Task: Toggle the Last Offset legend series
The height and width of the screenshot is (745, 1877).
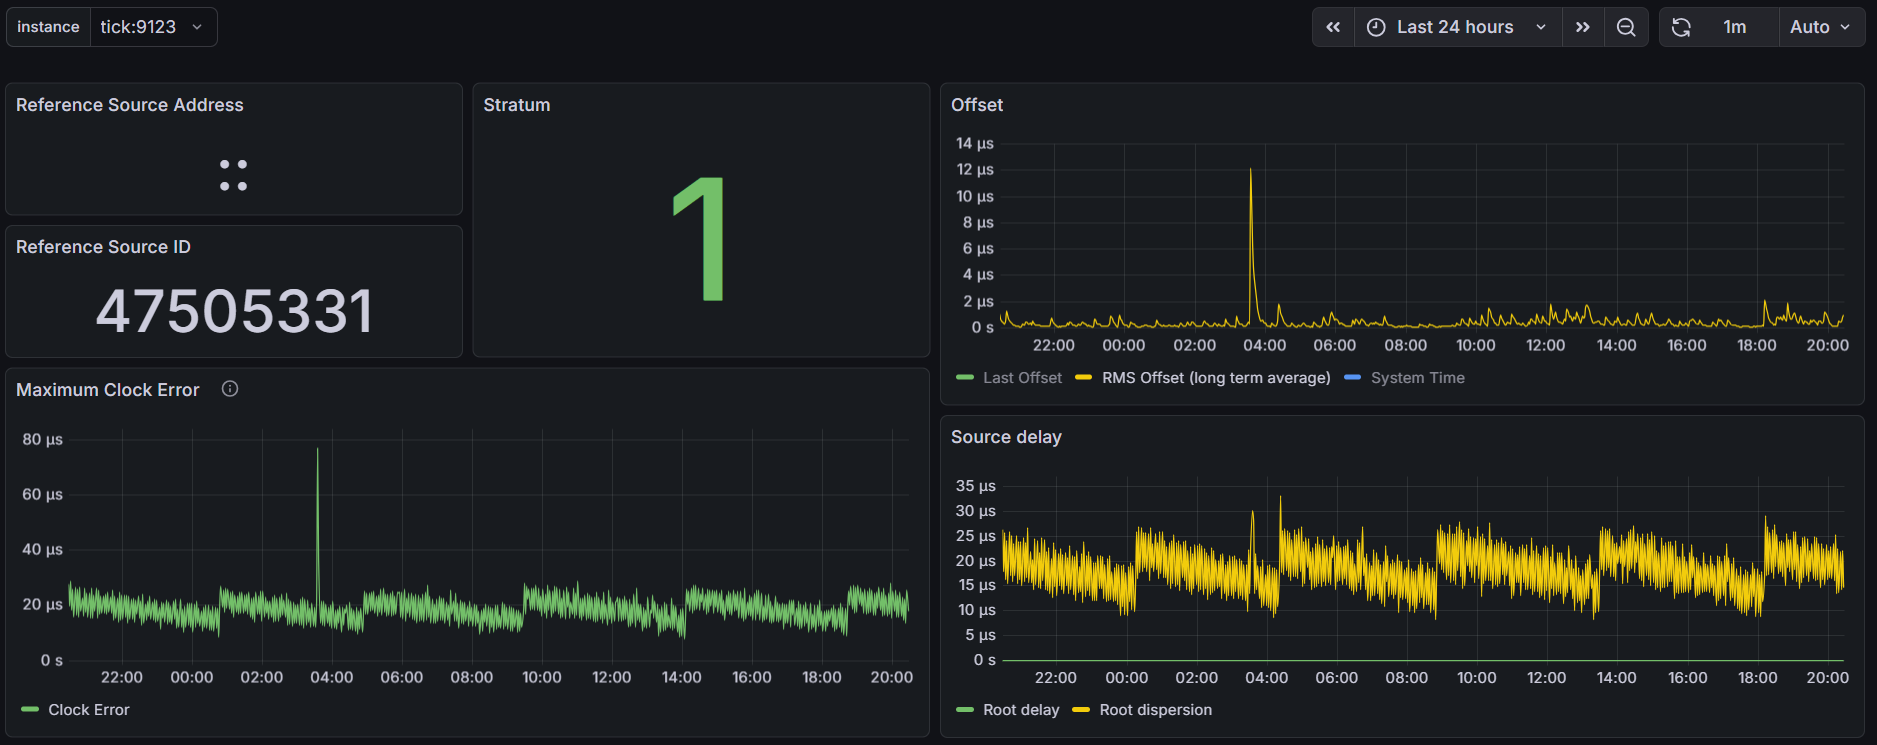Action: [1022, 378]
